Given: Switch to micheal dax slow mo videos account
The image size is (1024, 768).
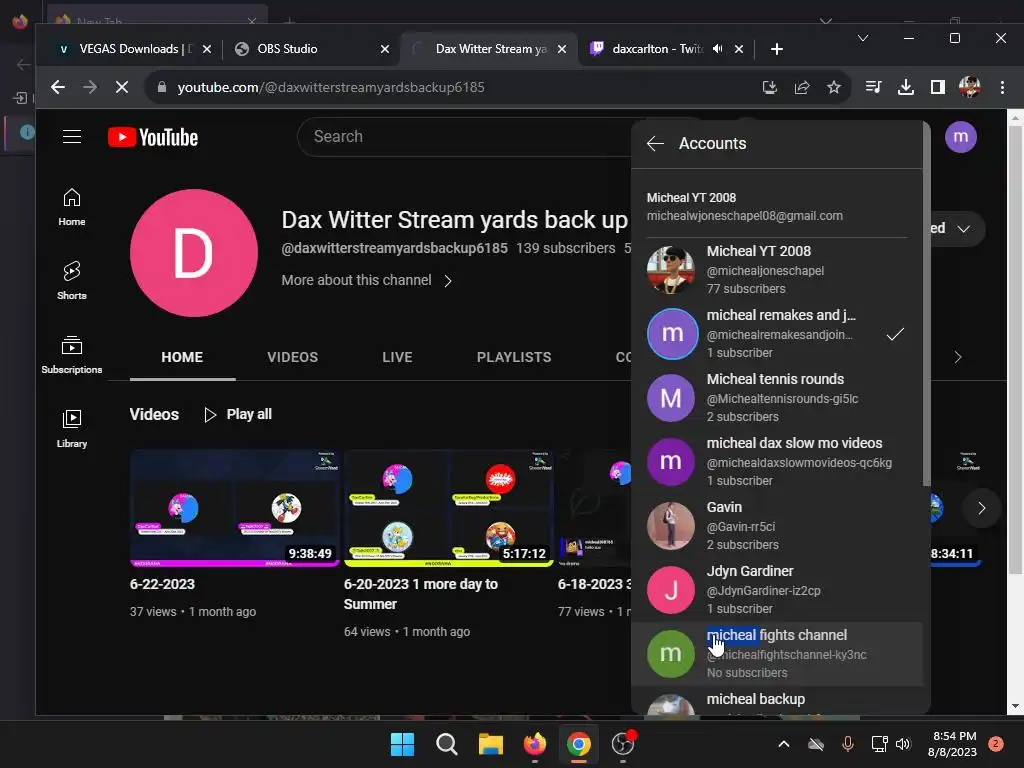Looking at the screenshot, I should coord(777,462).
